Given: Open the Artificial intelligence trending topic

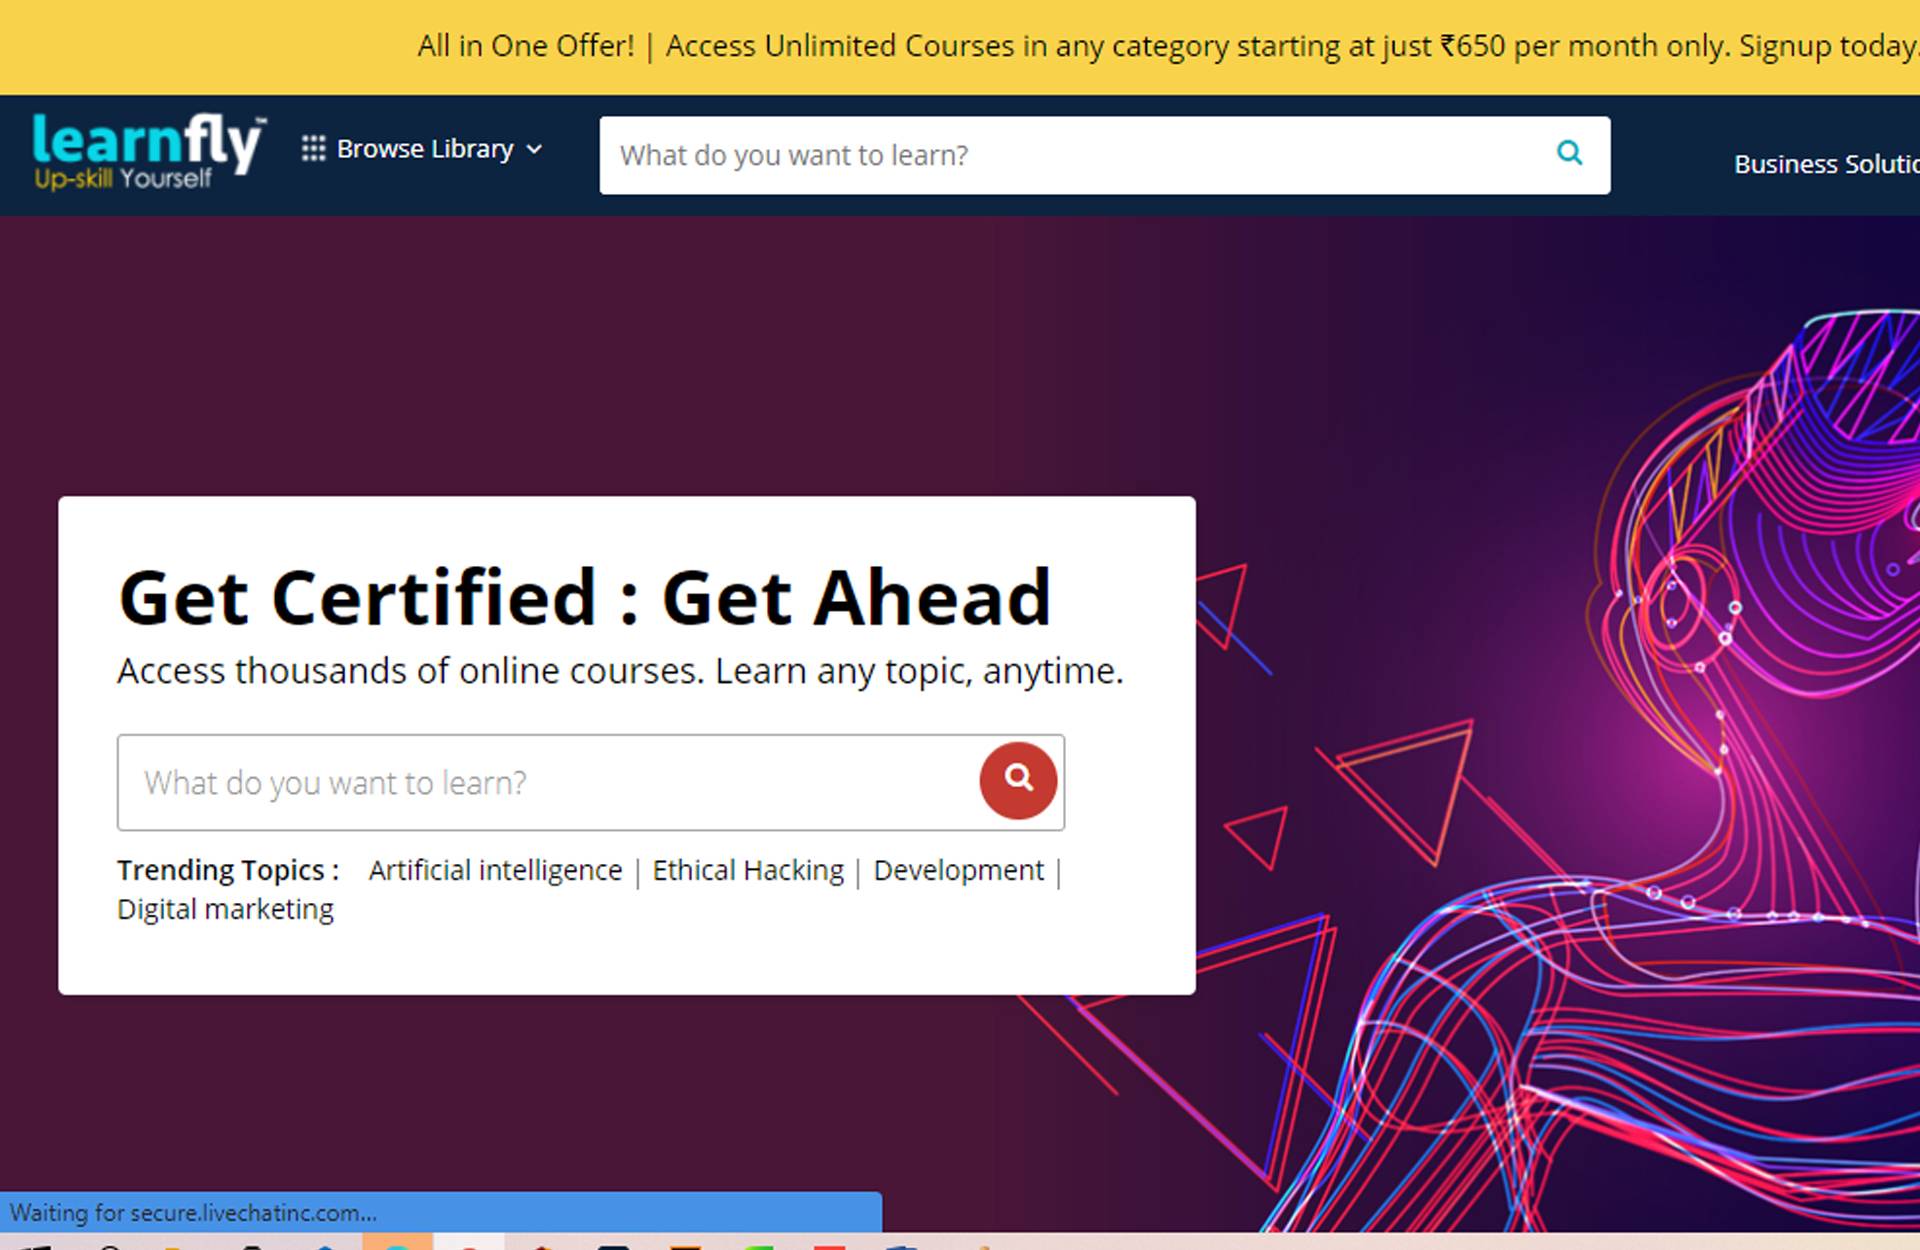Looking at the screenshot, I should point(495,870).
